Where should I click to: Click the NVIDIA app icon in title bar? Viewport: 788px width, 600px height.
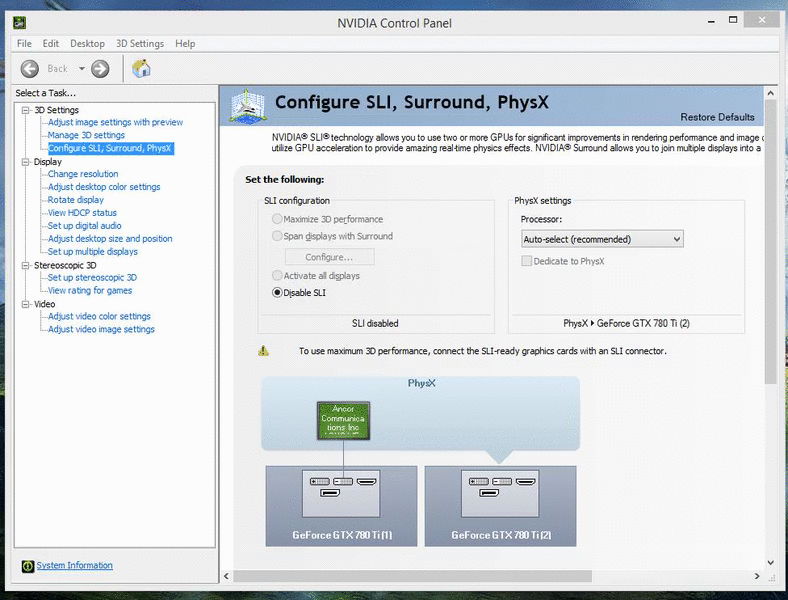pyautogui.click(x=19, y=23)
